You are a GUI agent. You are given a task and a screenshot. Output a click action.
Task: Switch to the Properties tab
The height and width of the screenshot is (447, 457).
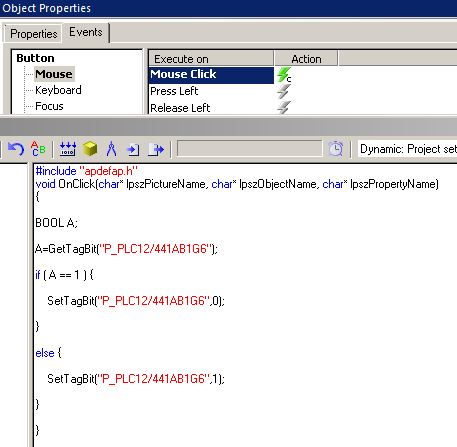pyautogui.click(x=33, y=34)
